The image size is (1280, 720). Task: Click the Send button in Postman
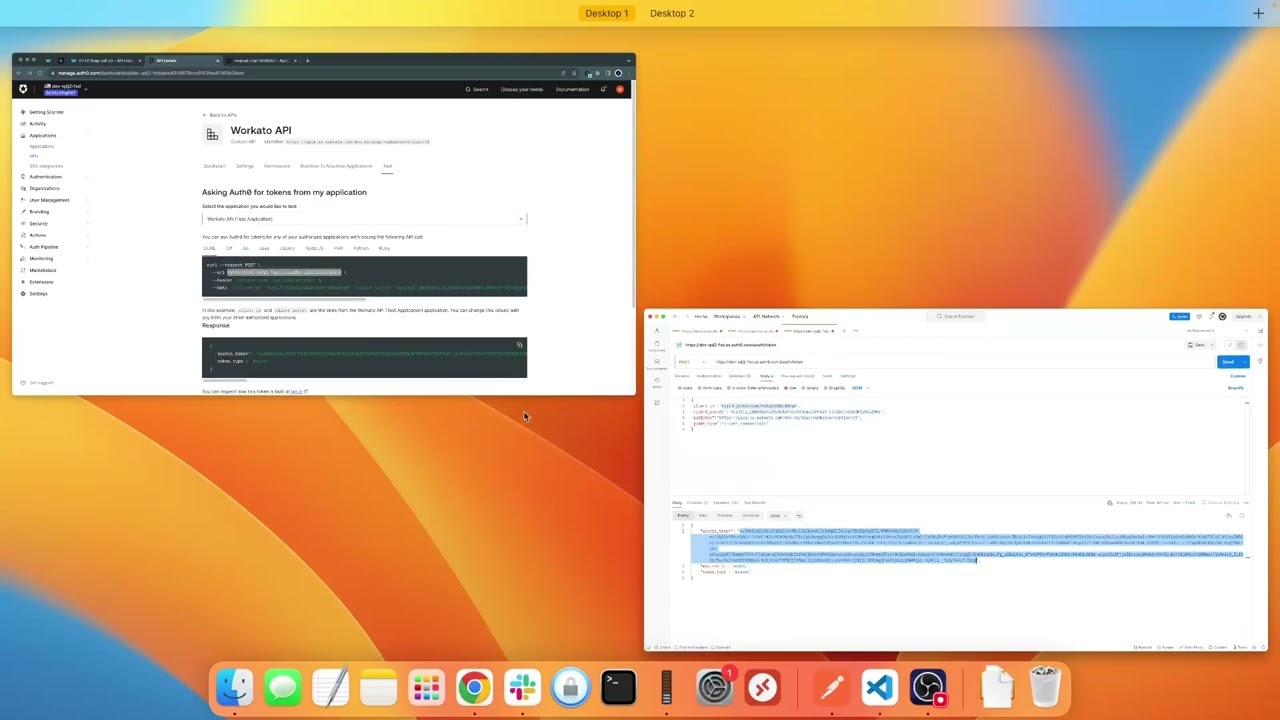(x=1228, y=362)
